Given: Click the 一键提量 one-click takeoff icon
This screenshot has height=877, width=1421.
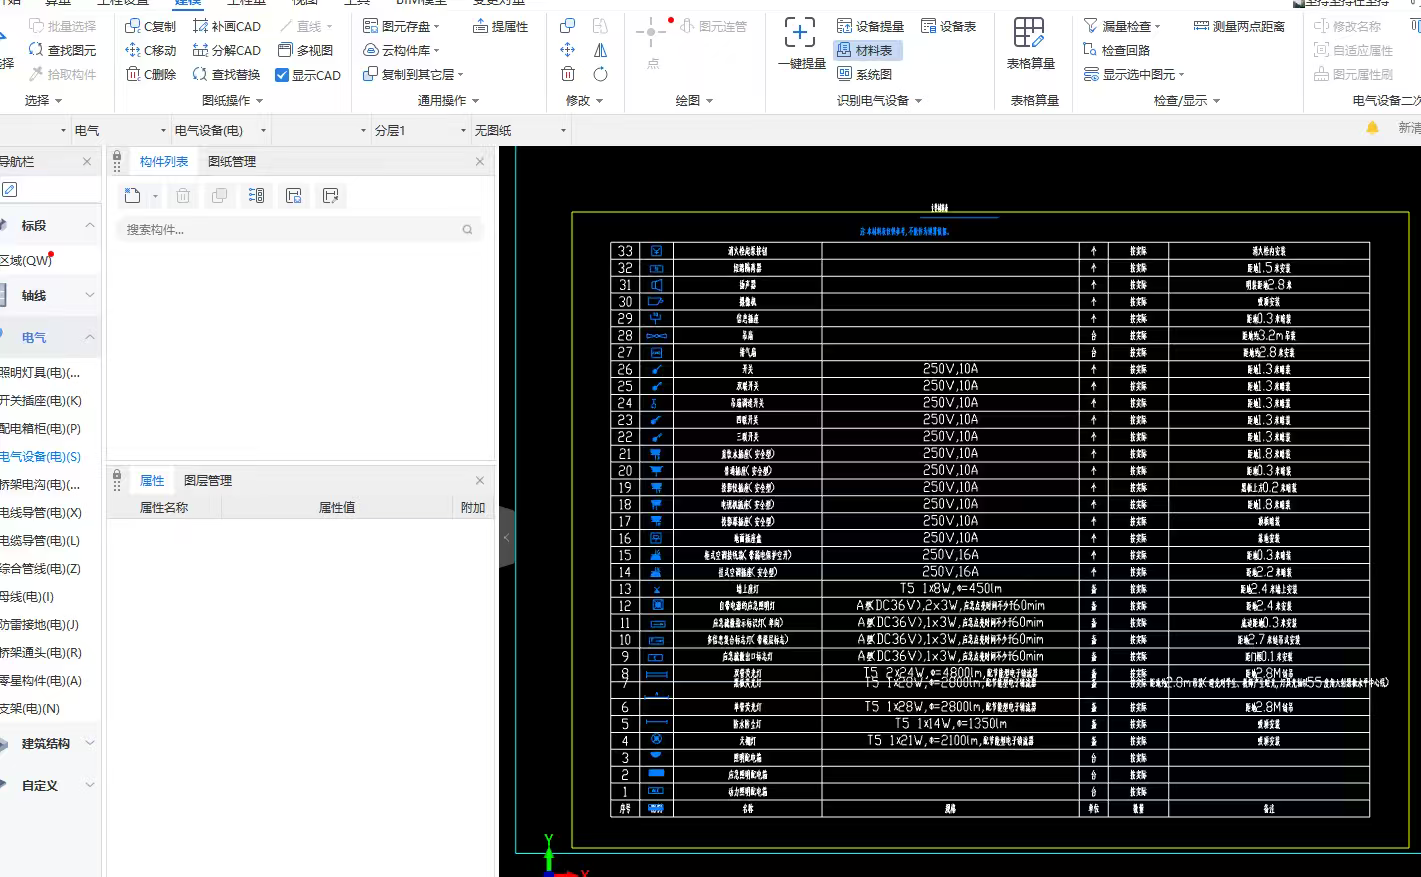Looking at the screenshot, I should point(800,34).
